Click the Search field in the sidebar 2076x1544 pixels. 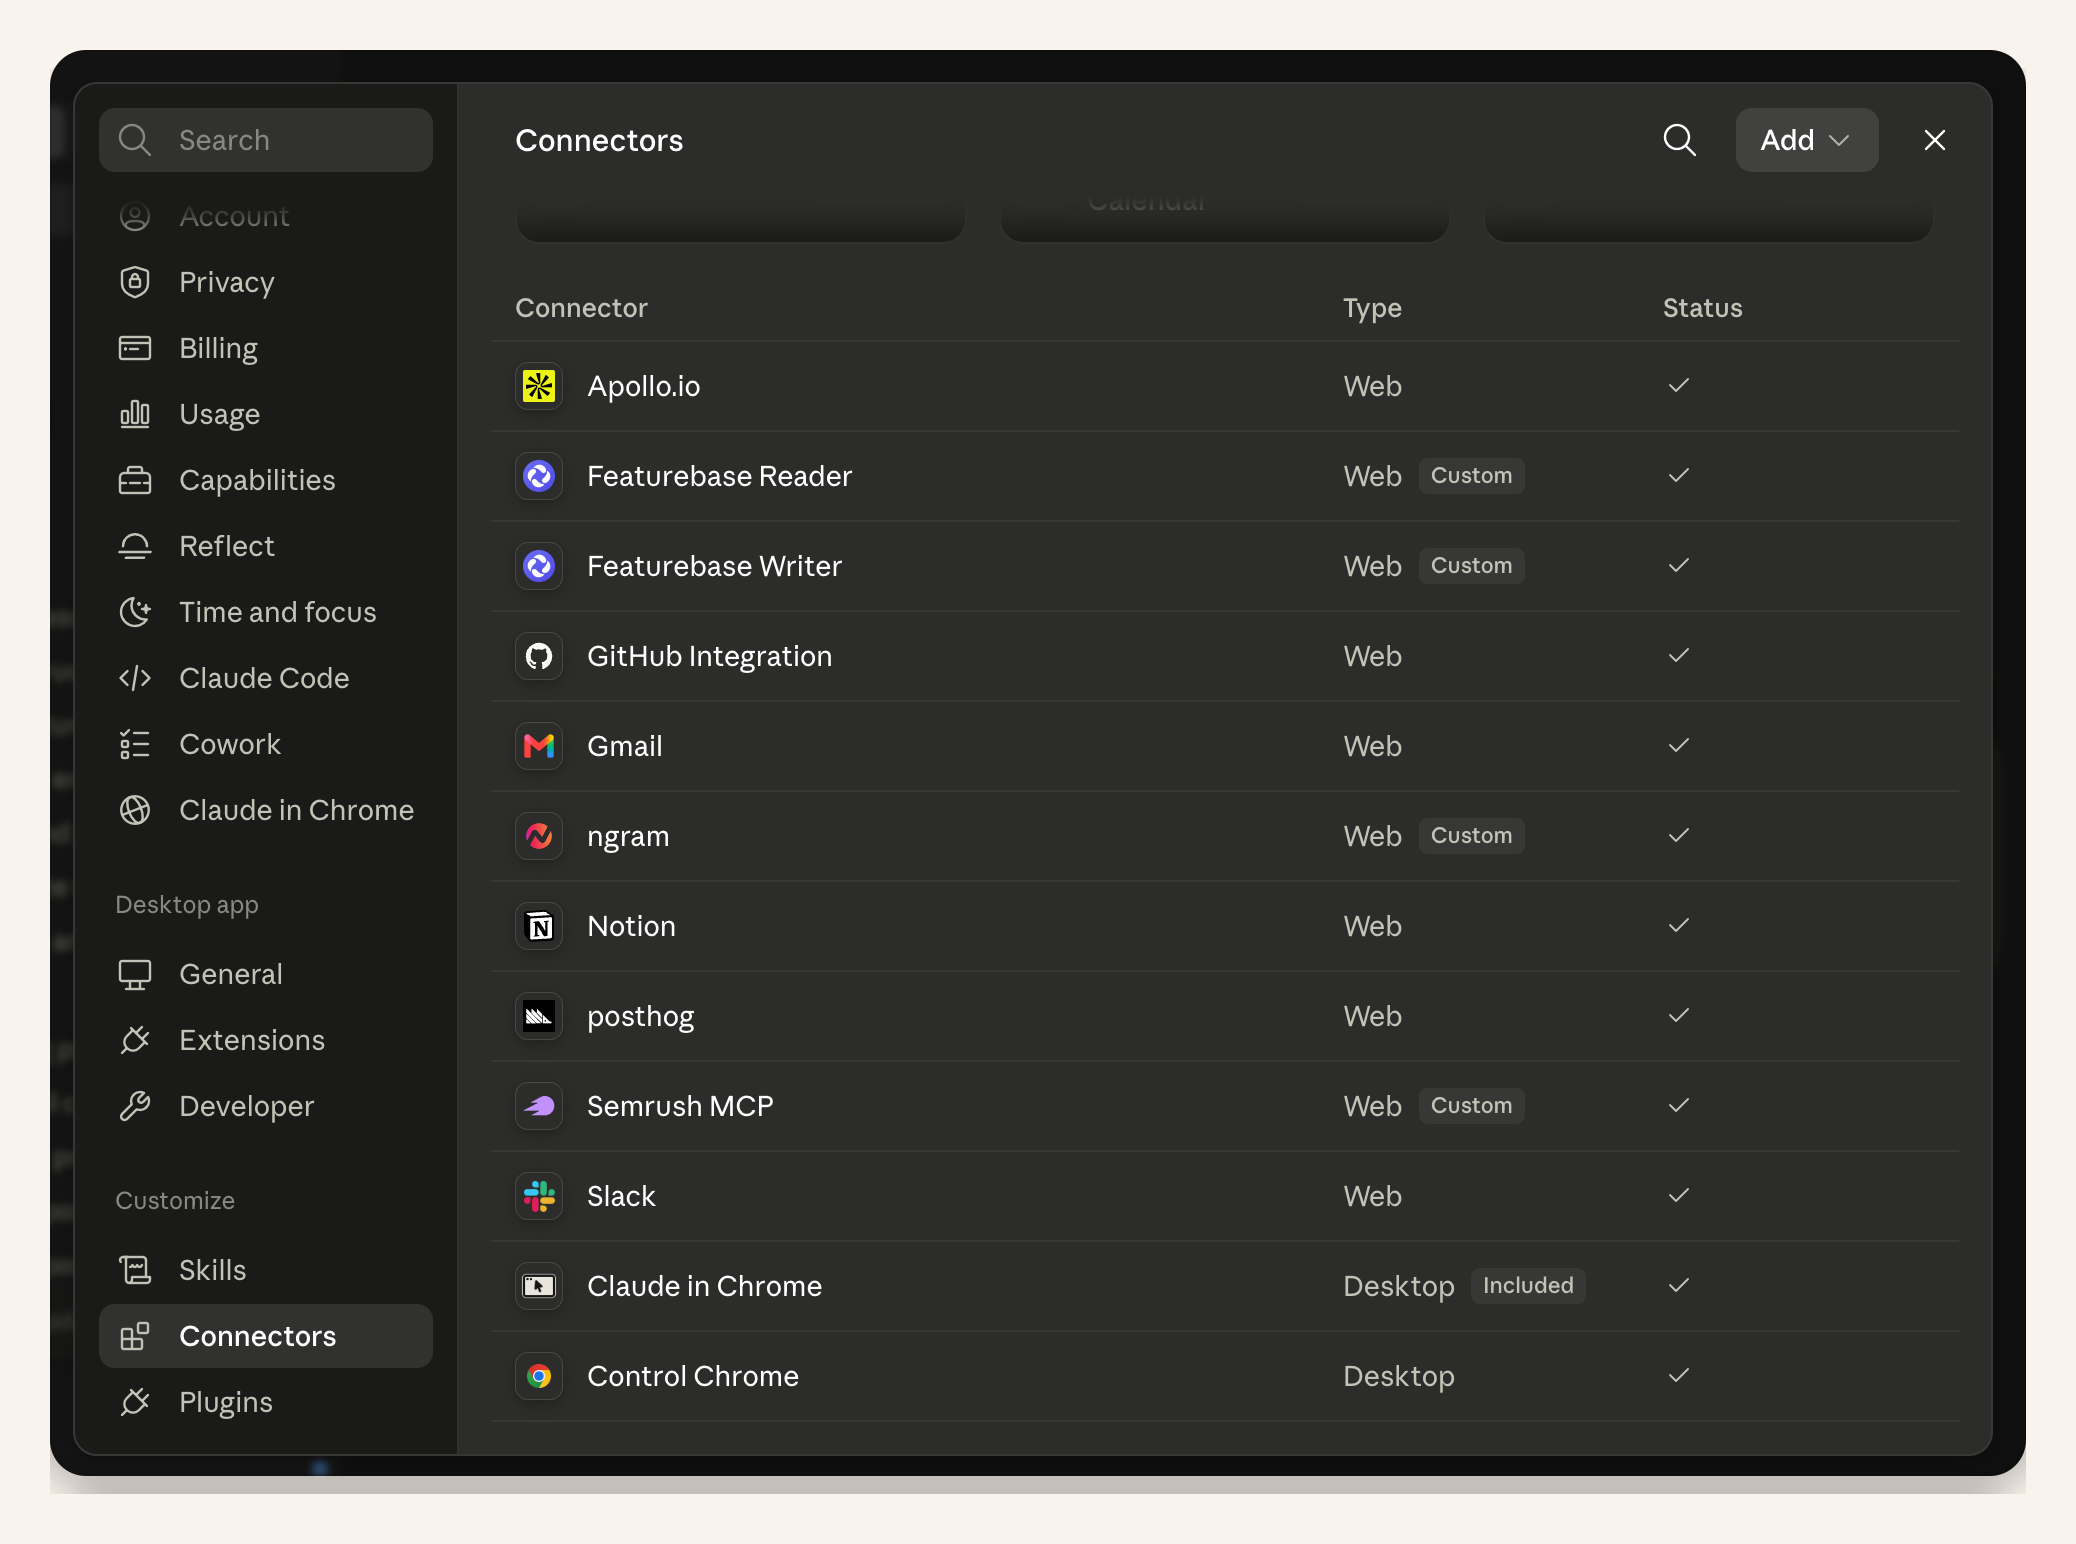[266, 140]
